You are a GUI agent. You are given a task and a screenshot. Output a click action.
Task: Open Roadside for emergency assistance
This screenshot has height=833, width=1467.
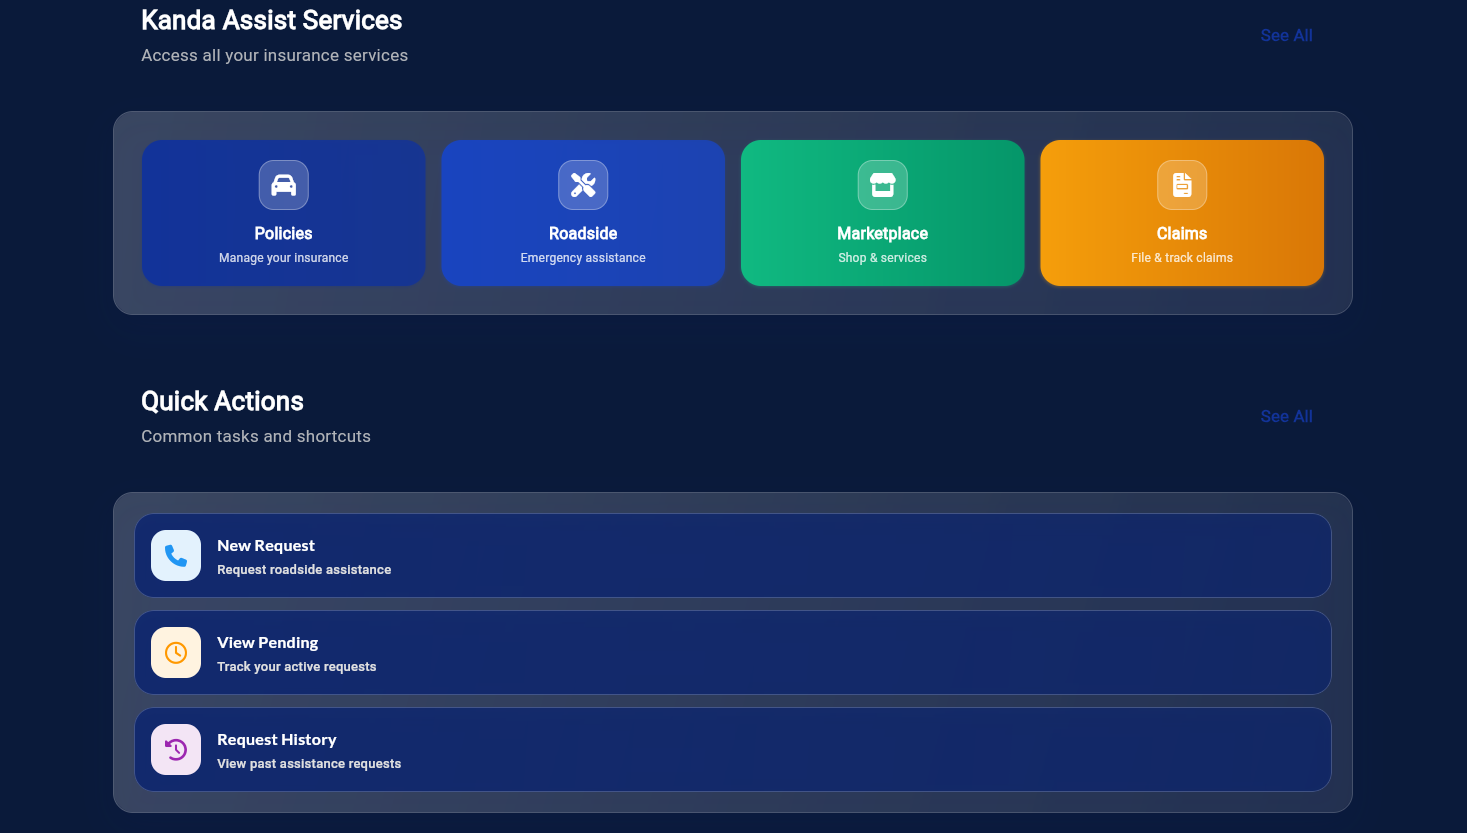583,213
